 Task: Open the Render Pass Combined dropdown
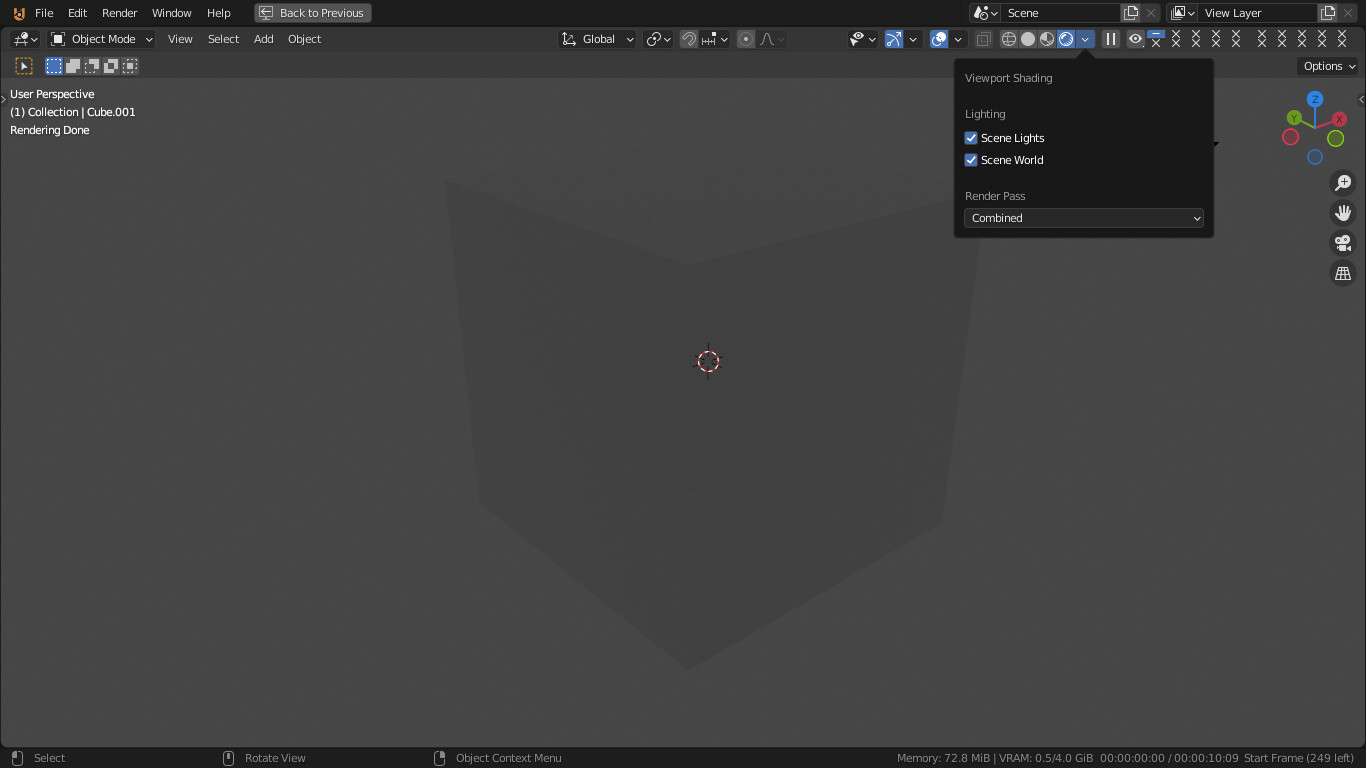pos(1084,218)
